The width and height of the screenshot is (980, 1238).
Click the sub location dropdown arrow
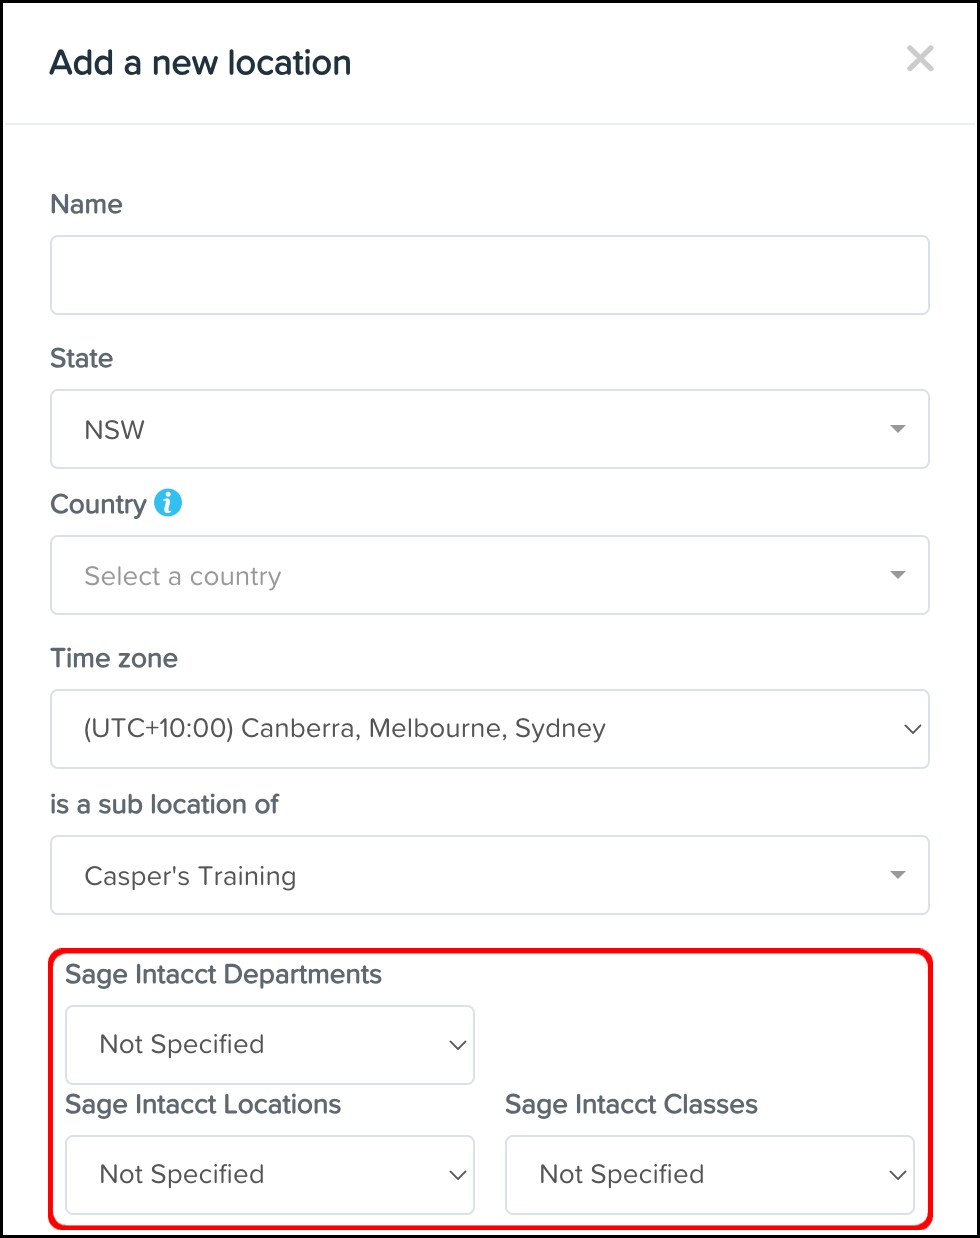click(x=899, y=875)
